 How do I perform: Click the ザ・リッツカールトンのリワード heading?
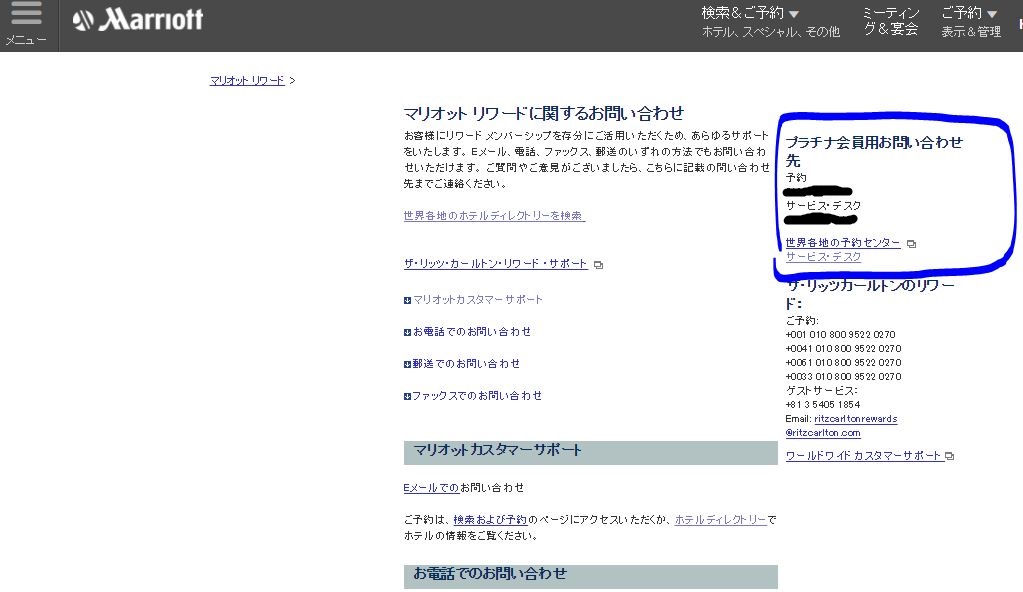pos(870,294)
